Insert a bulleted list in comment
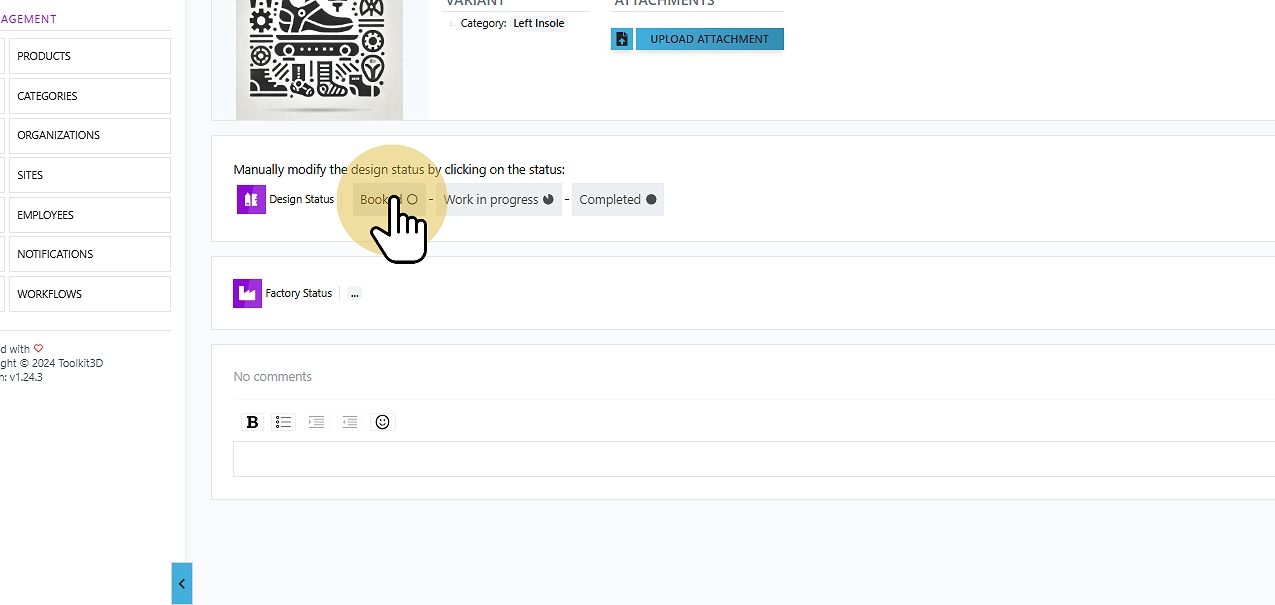 click(x=284, y=422)
